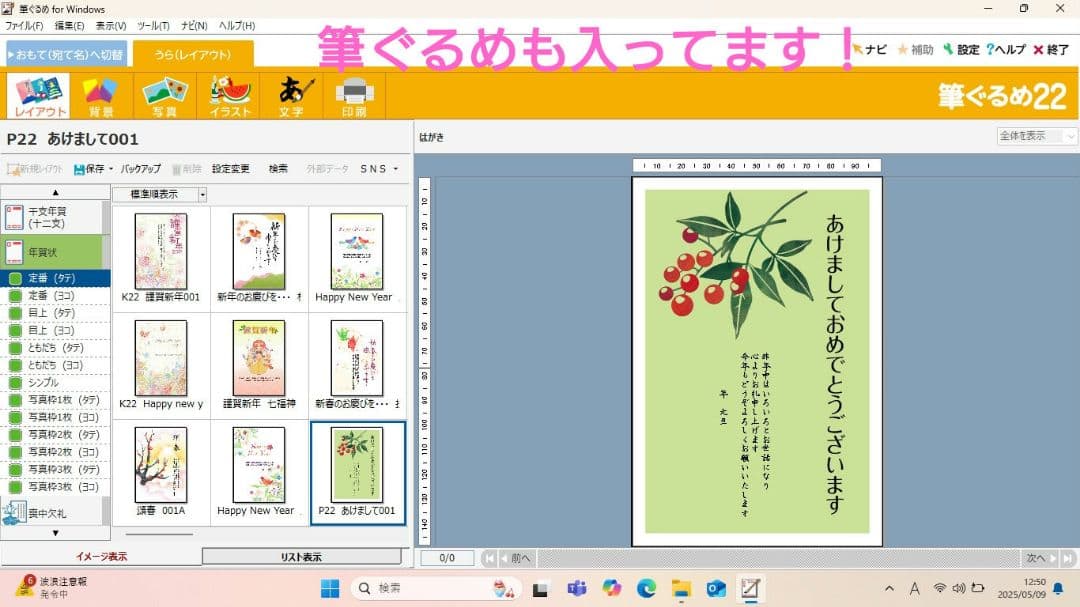Open the 印刷 (Print) icon
The image size is (1080, 607).
[x=355, y=92]
